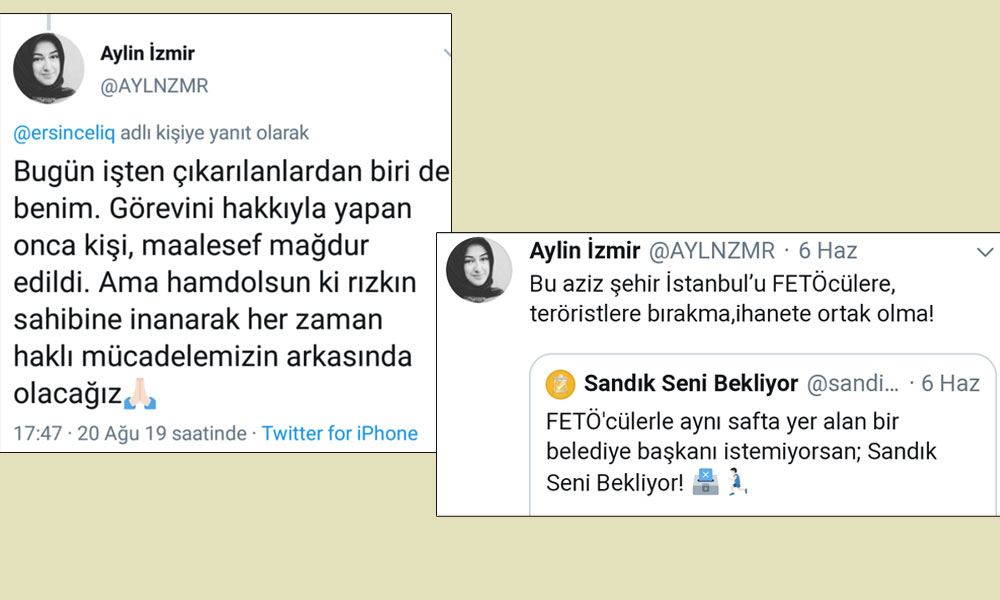Click the "6 Haz" date in quoted tweet
1000x600 pixels.
click(x=950, y=383)
